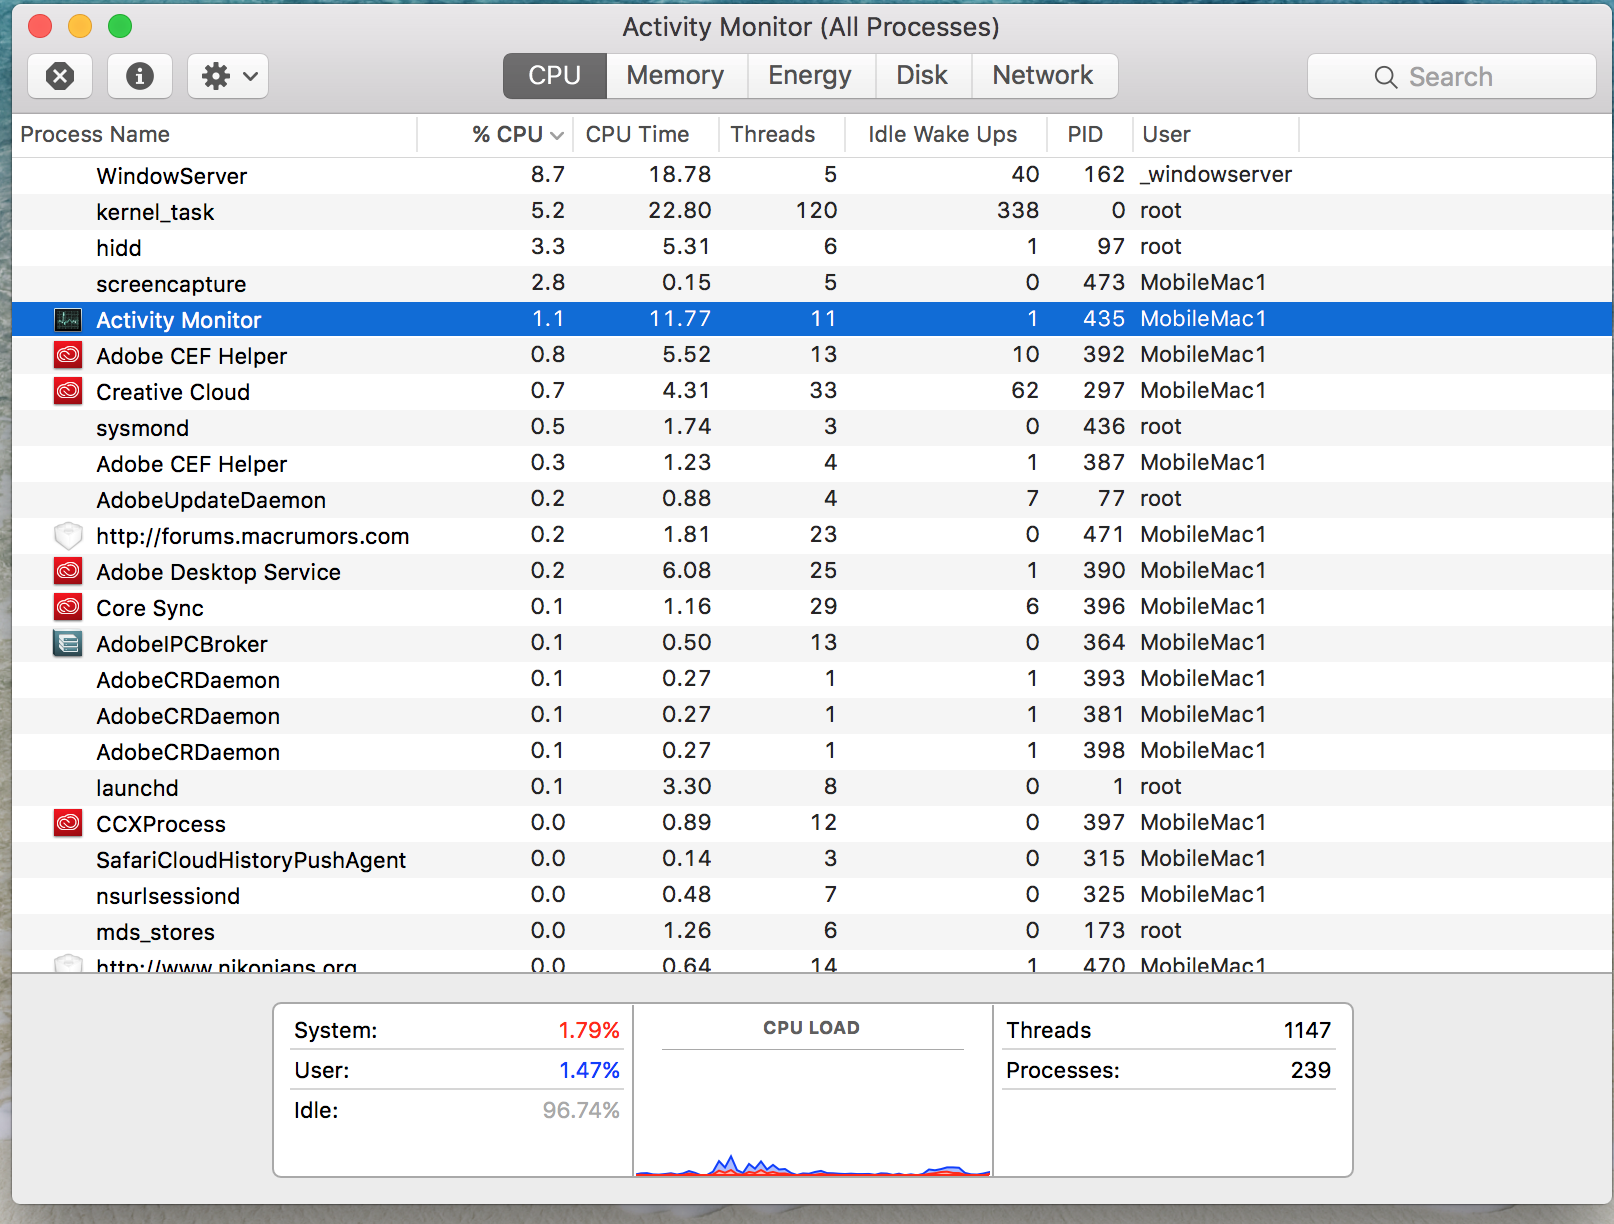
Task: Select the WindowServer process row
Action: tap(812, 175)
